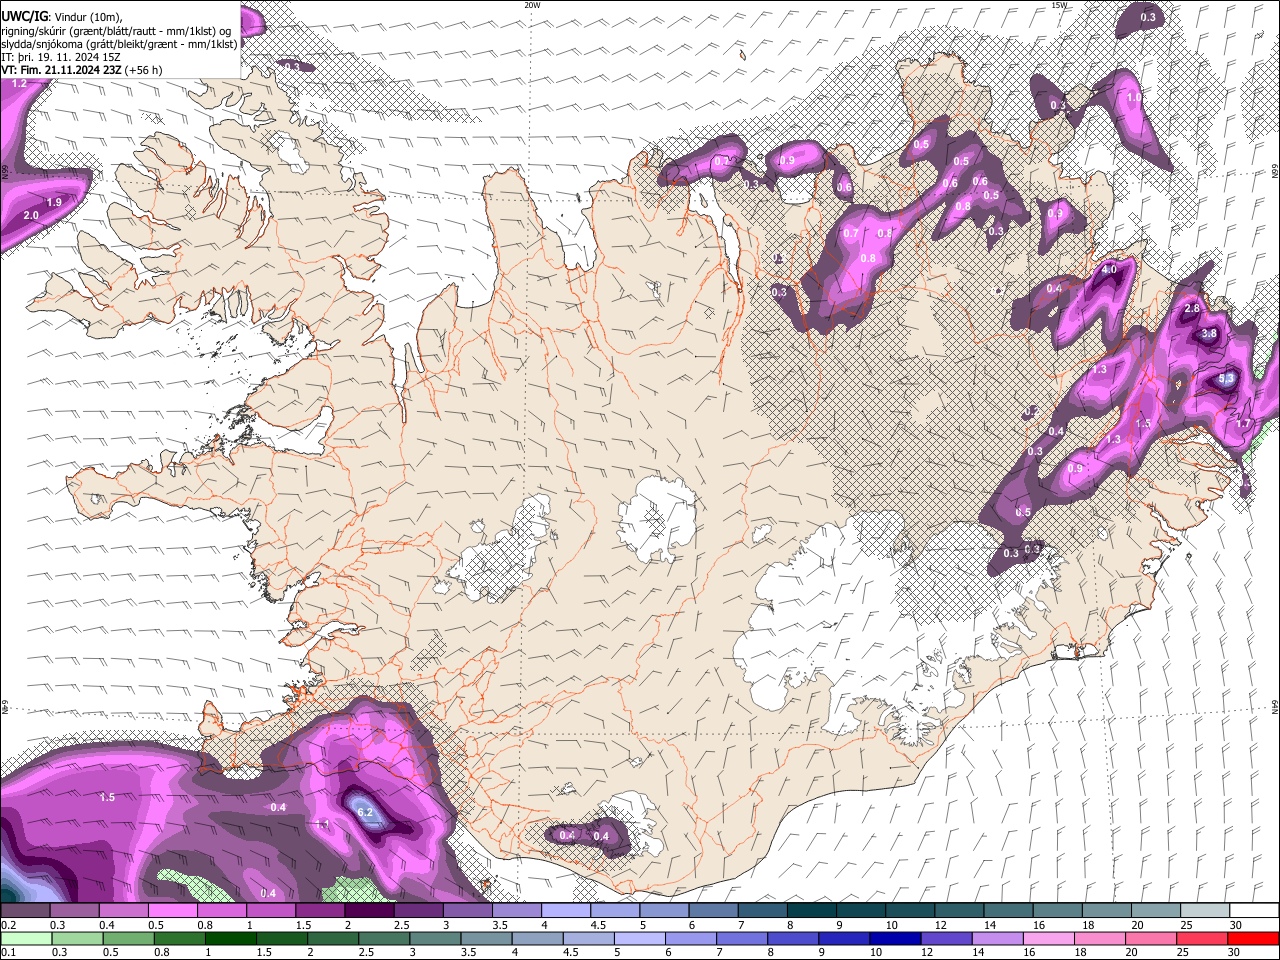This screenshot has height=960, width=1280.
Task: Click the UWC/IG Vindur (10m) title text
Action: click(x=62, y=16)
